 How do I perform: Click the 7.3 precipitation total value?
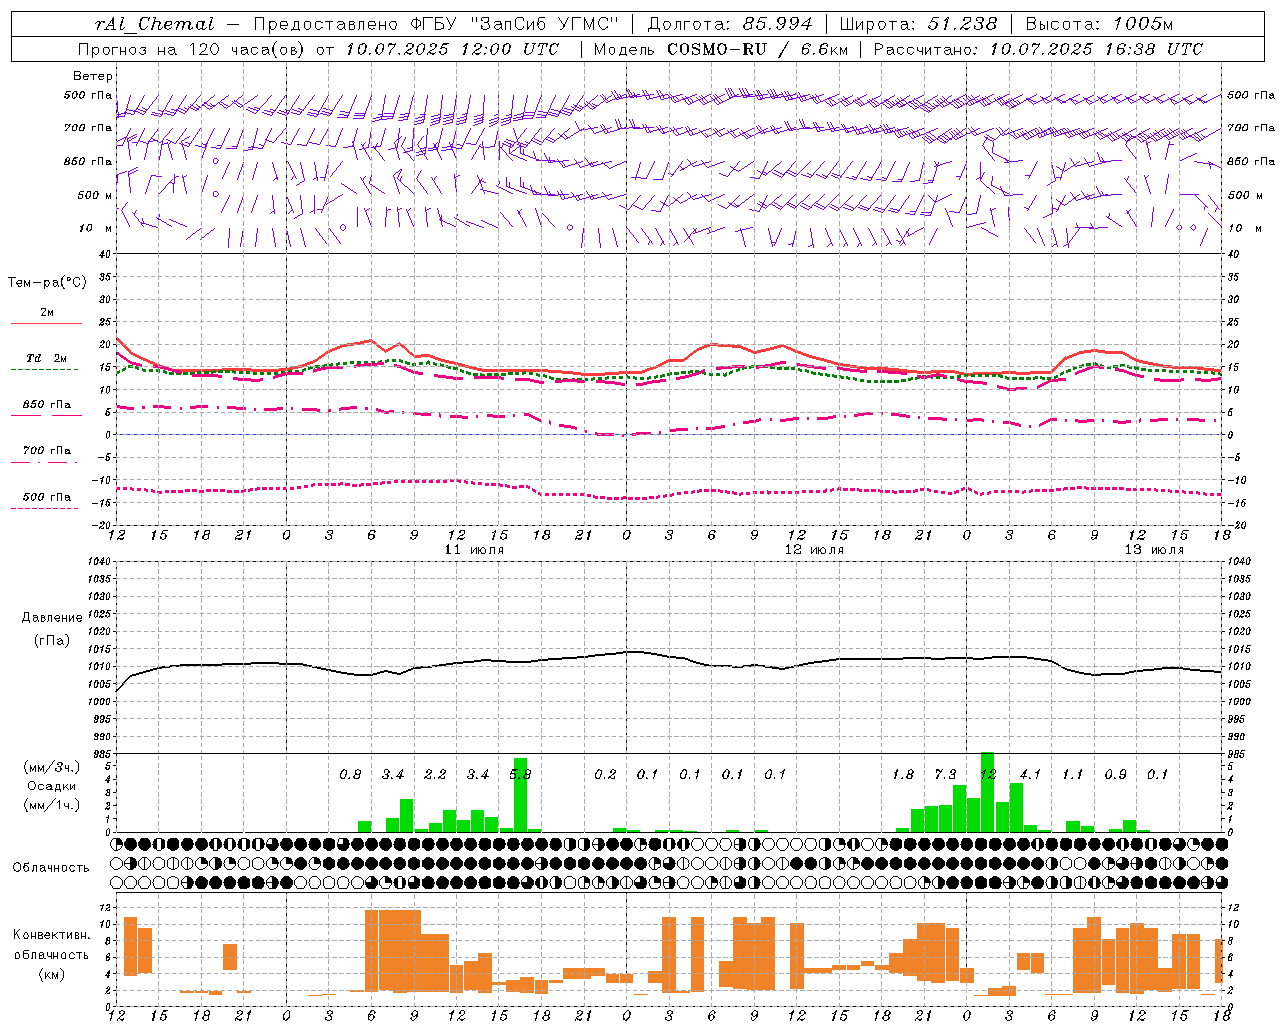click(945, 774)
